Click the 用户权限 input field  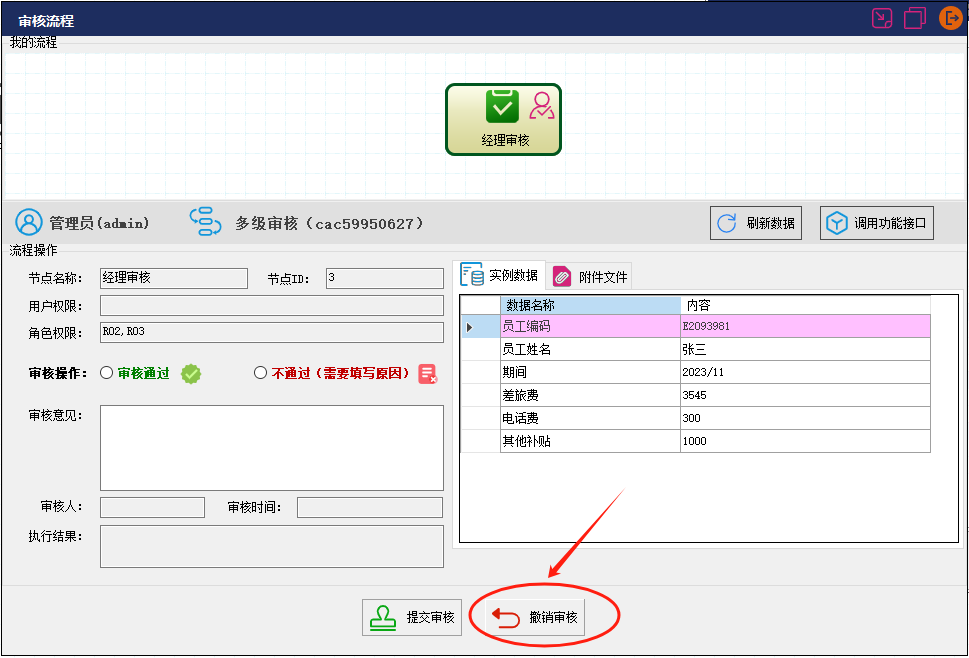(272, 305)
